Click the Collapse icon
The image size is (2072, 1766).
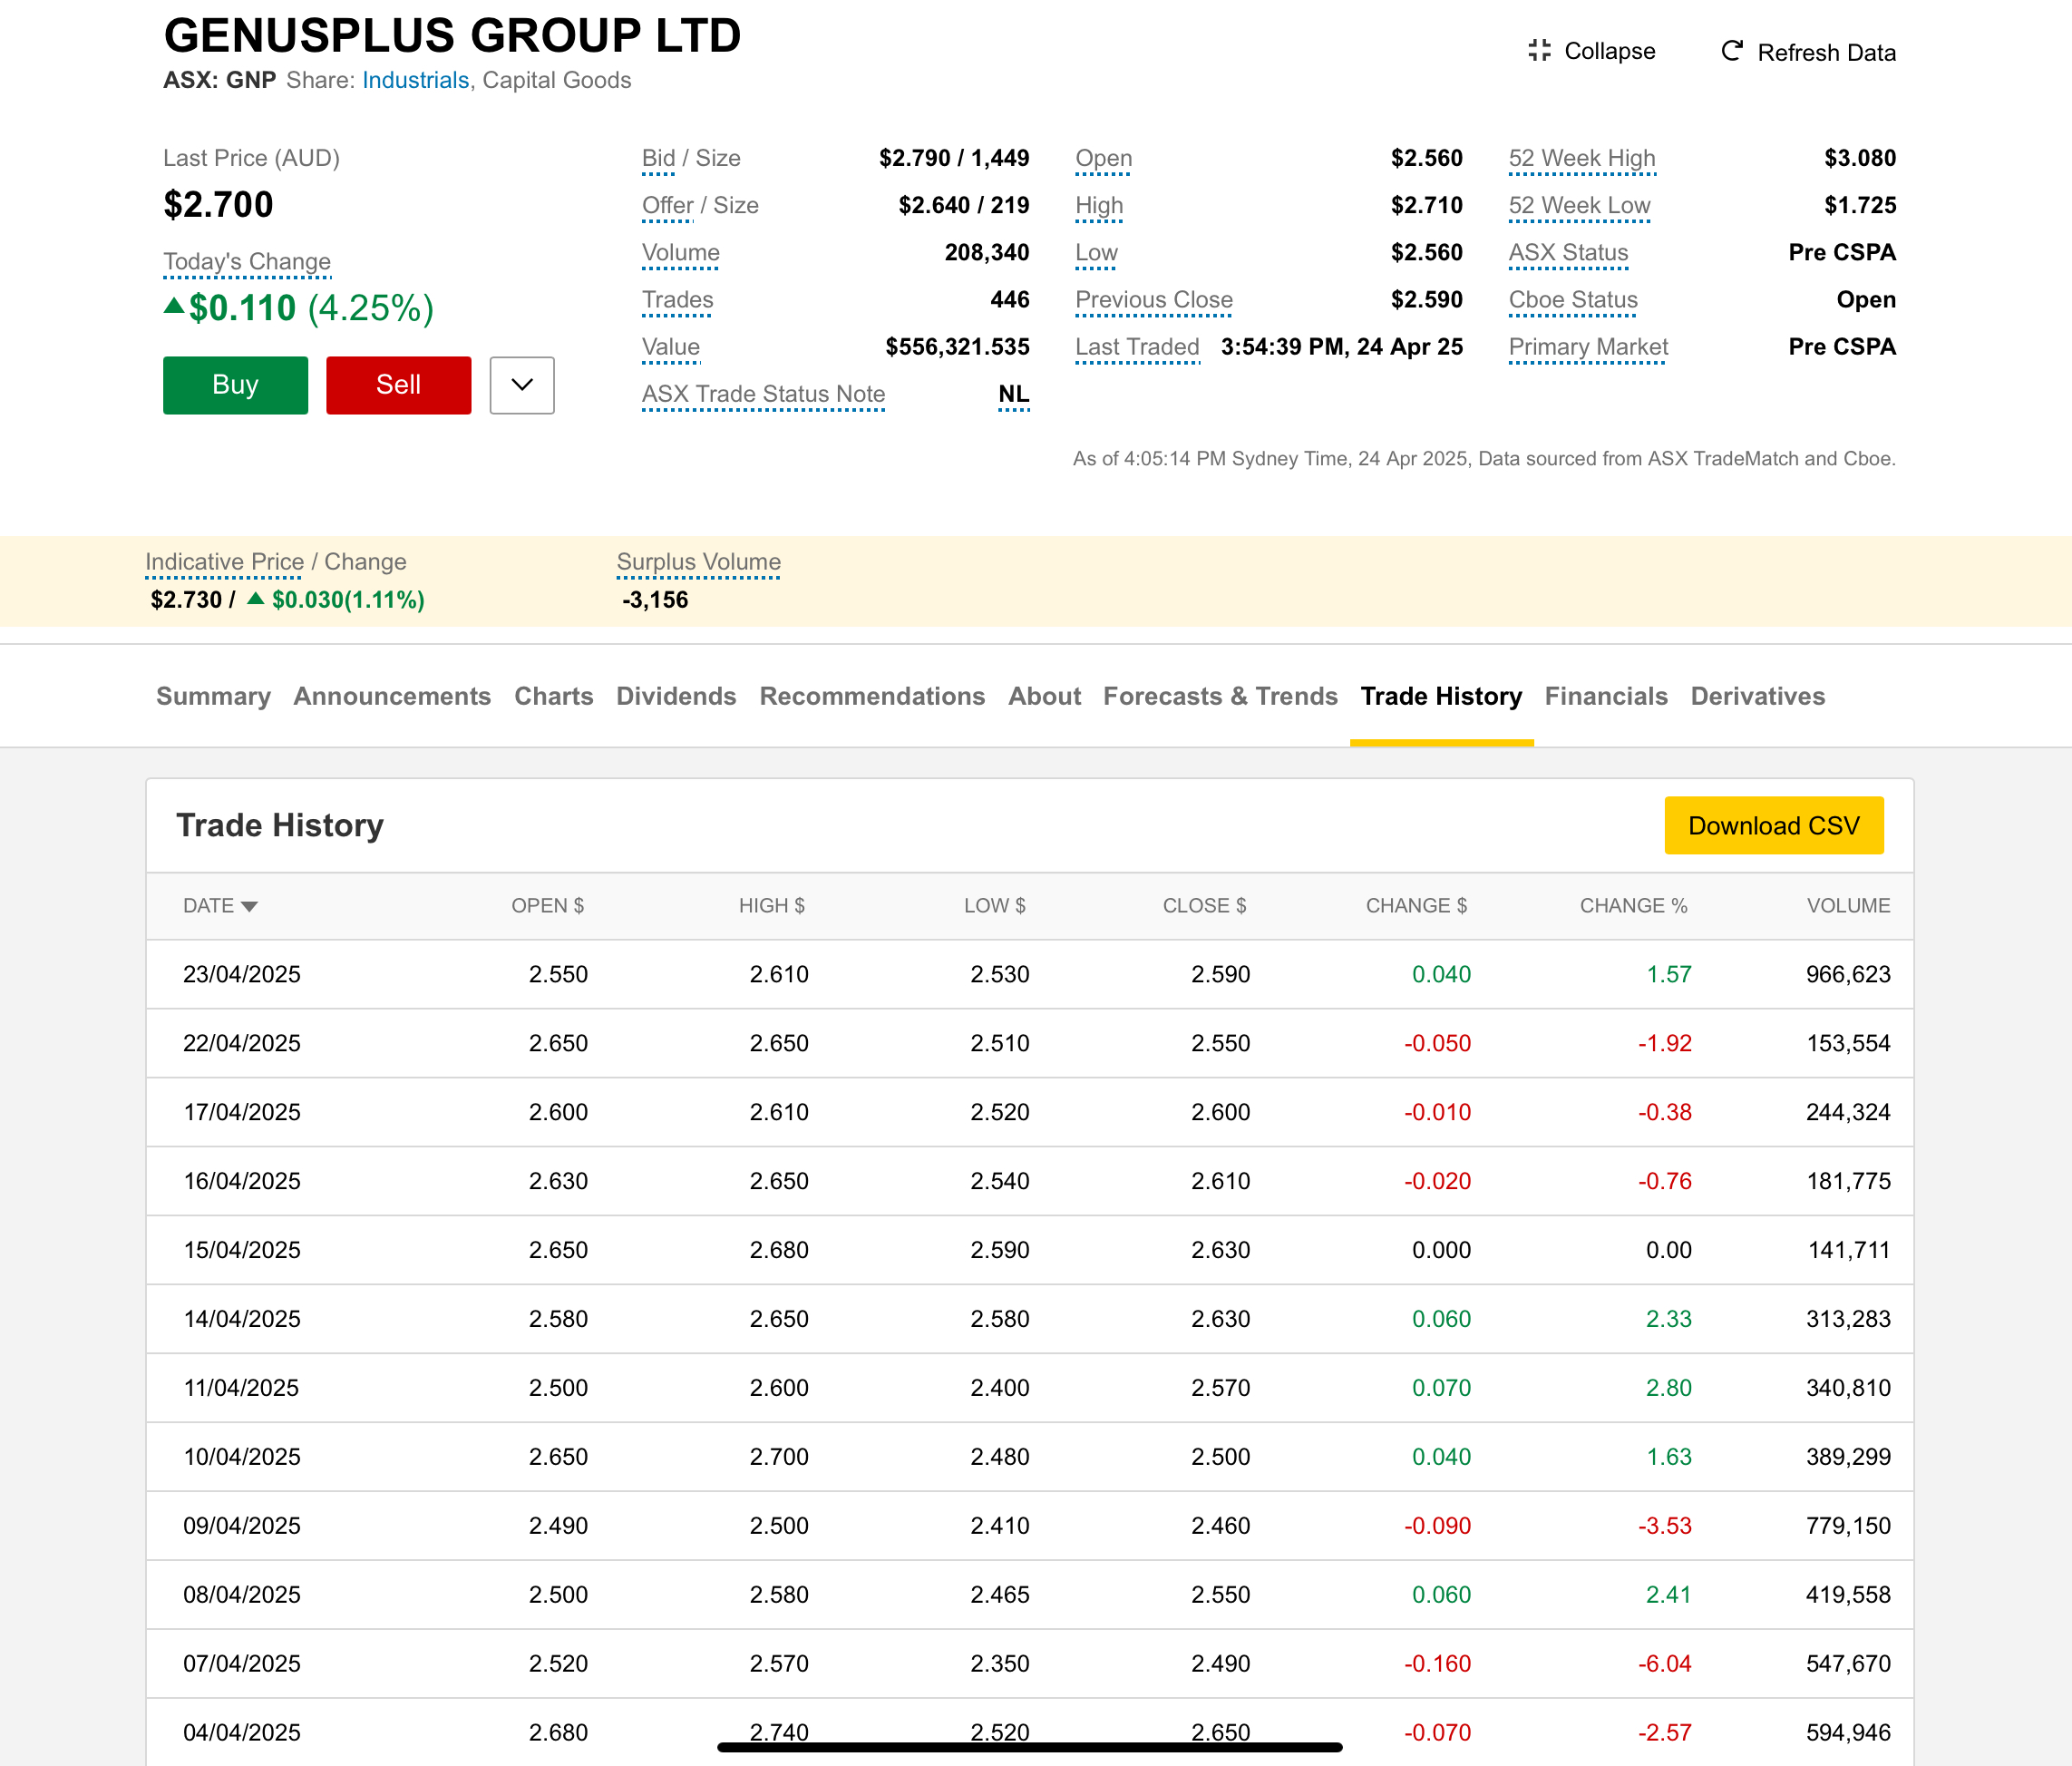1539,51
